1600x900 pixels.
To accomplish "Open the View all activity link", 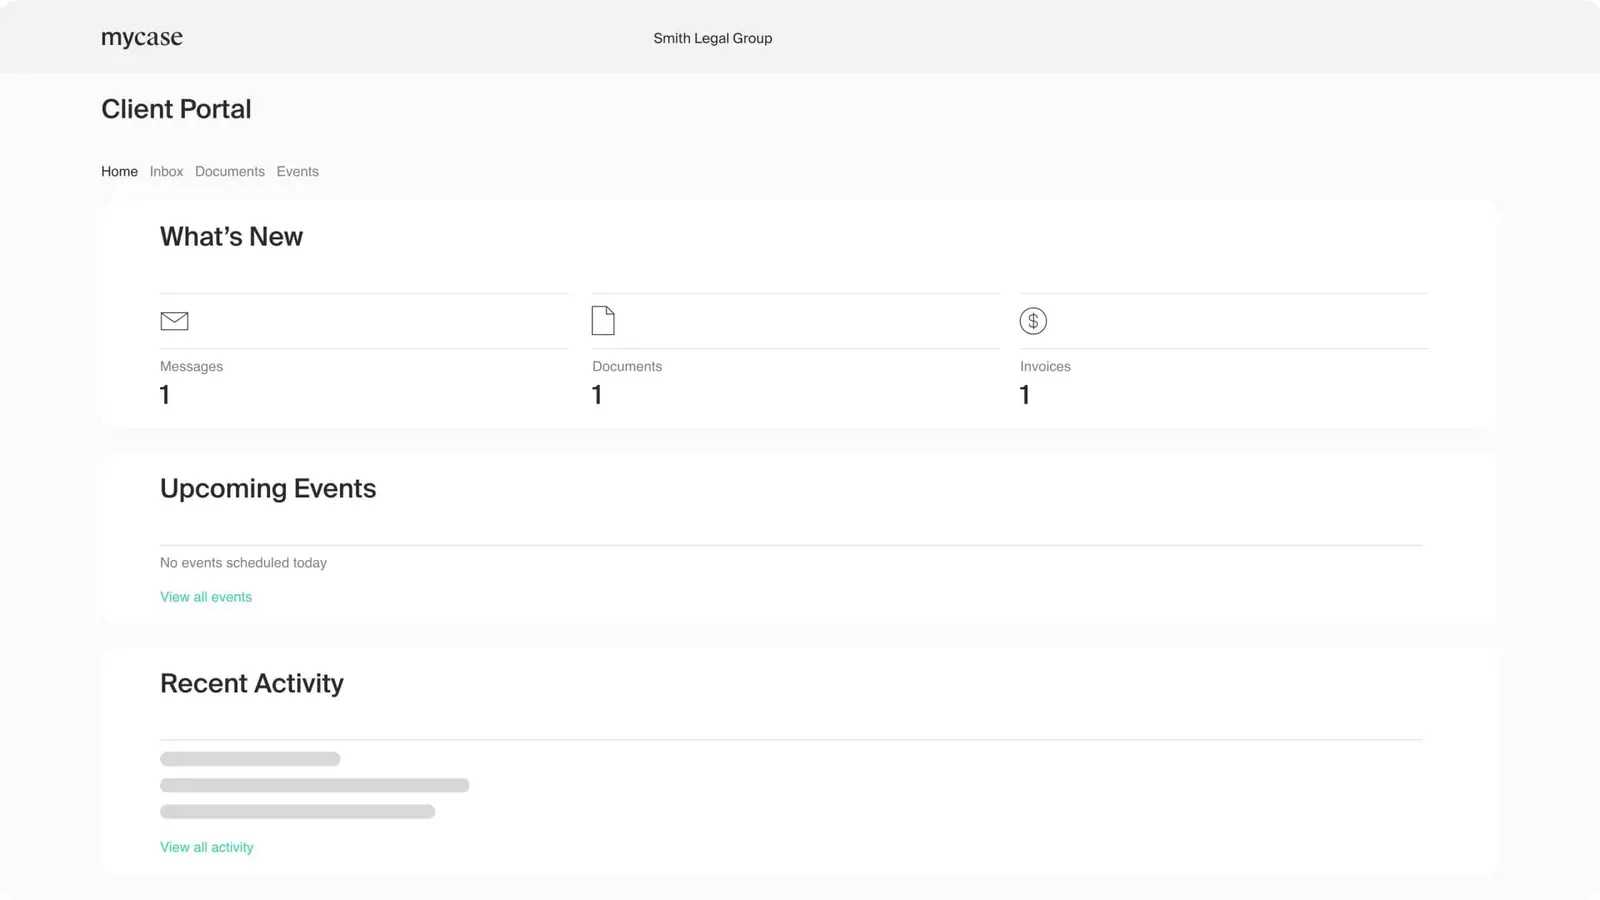I will [x=207, y=847].
